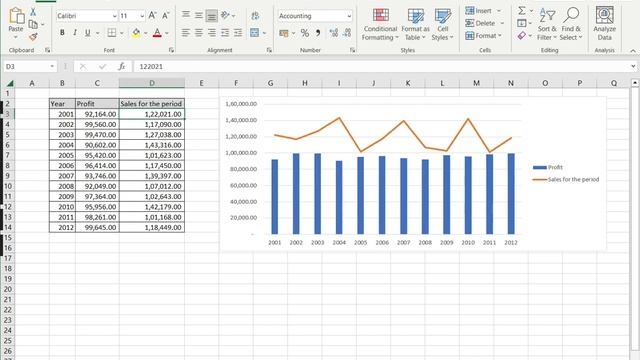Click the vertical scrollbar up arrow
Image resolution: width=640 pixels, height=360 pixels.
coord(635,83)
